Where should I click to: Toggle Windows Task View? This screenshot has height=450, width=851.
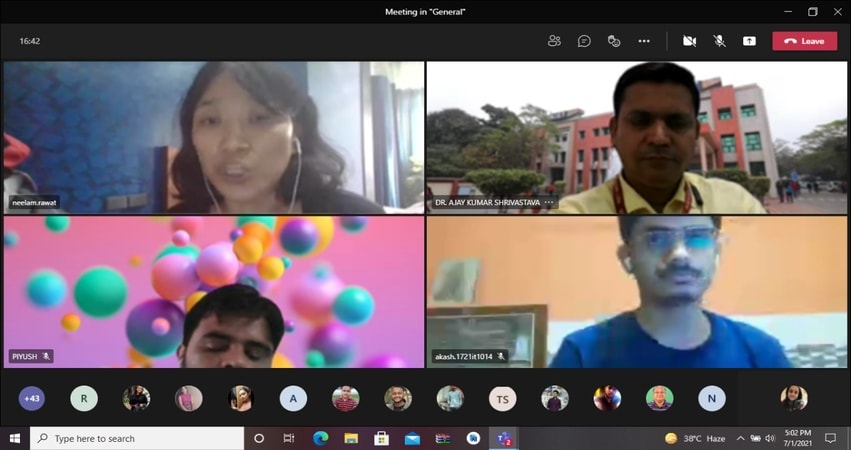pos(289,438)
